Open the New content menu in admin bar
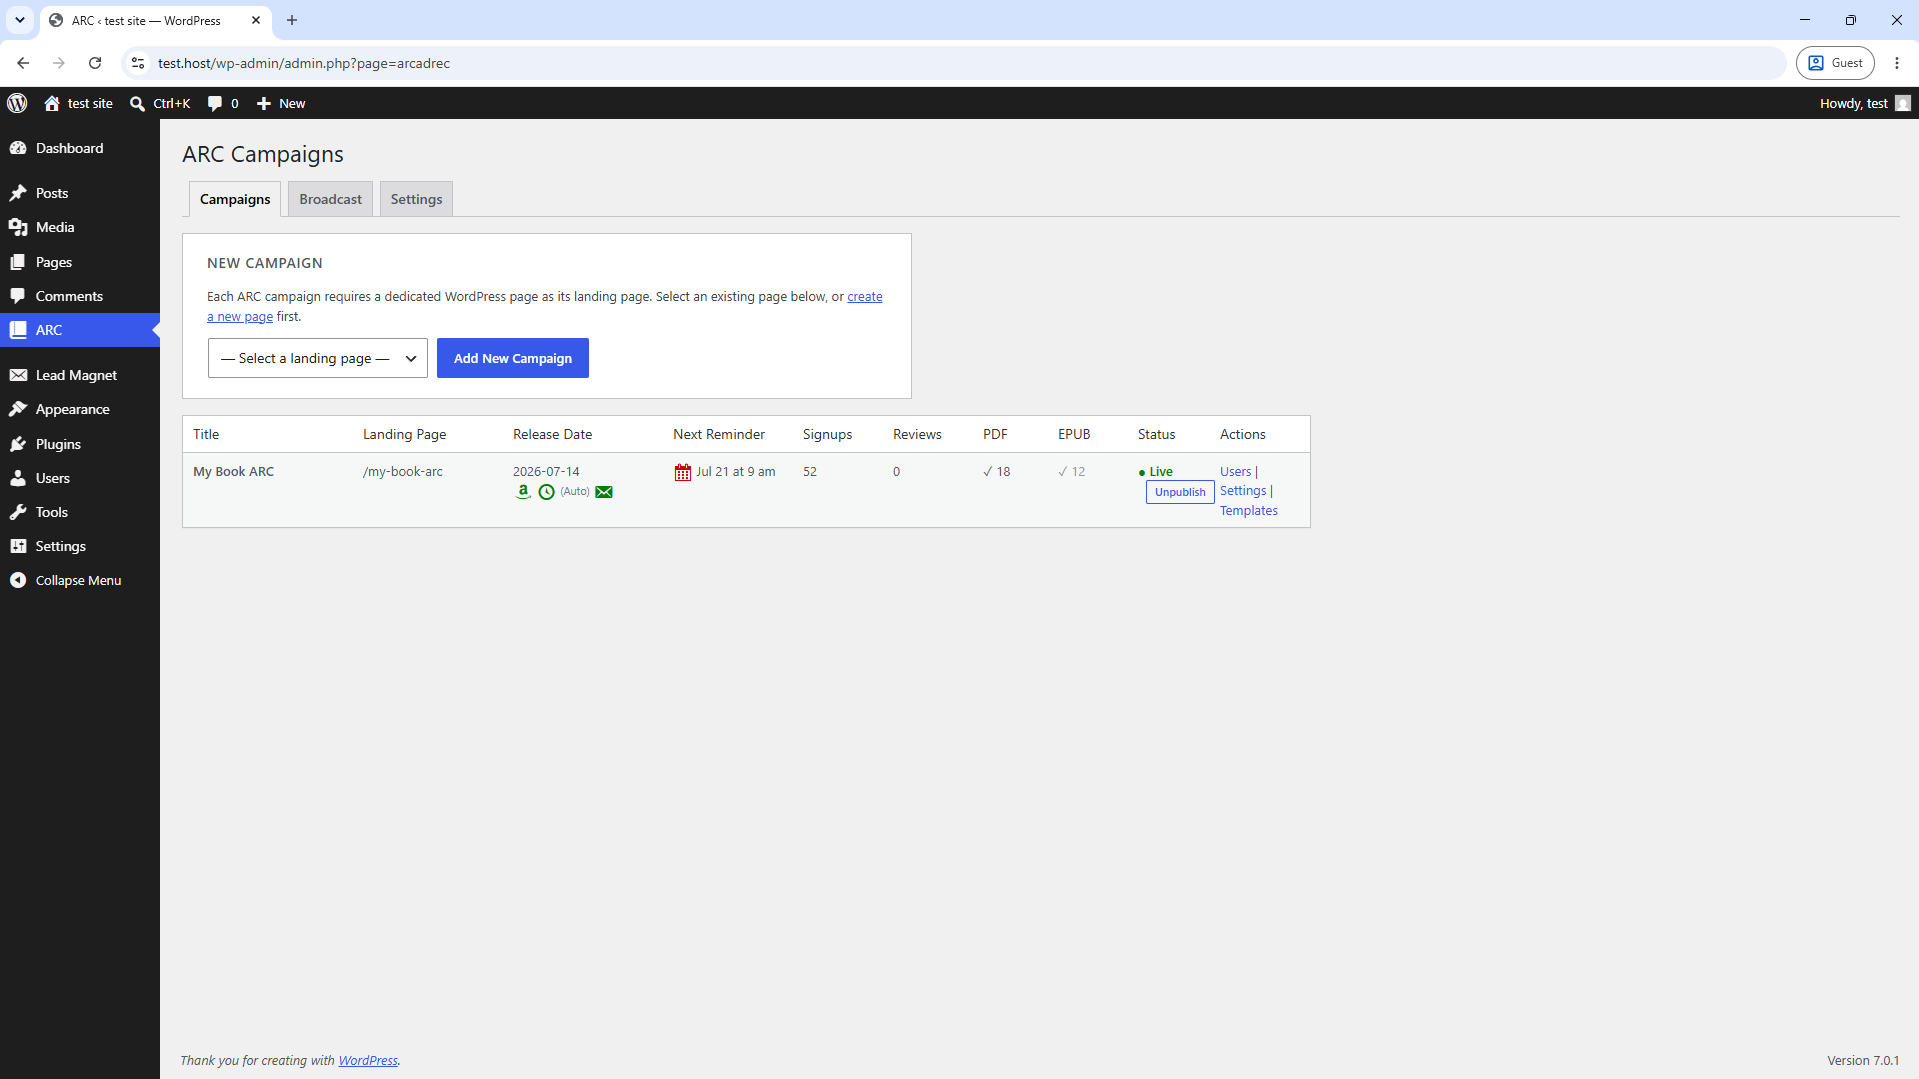This screenshot has width=1919, height=1079. (281, 103)
